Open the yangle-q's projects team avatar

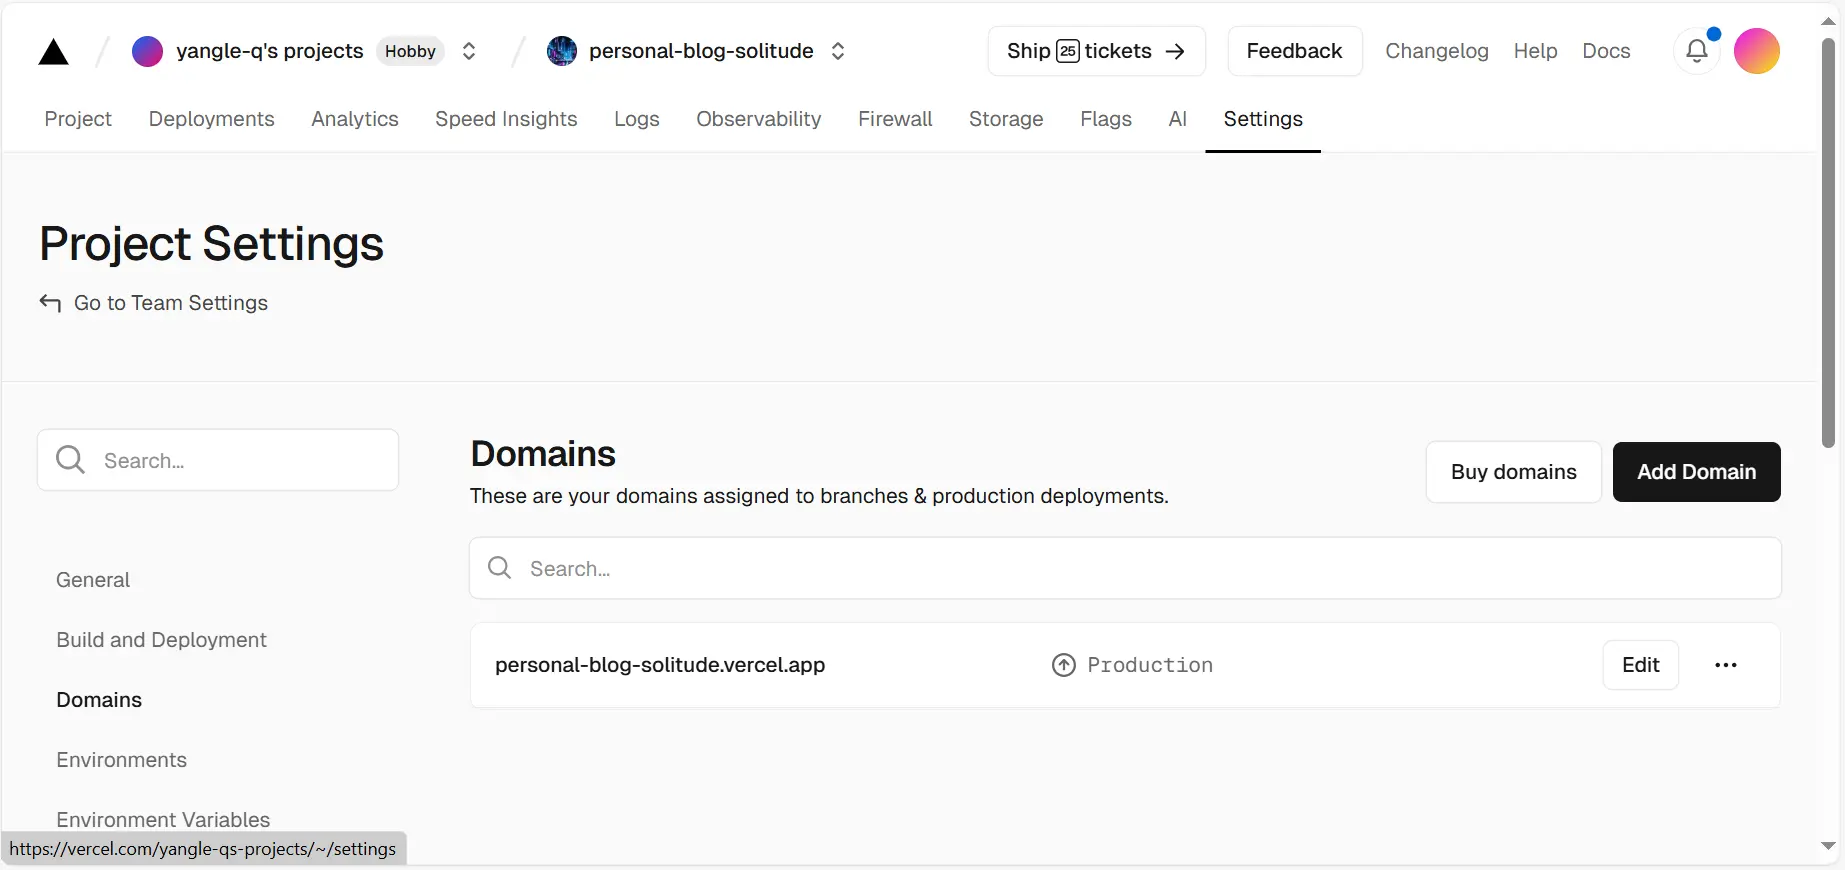point(147,51)
